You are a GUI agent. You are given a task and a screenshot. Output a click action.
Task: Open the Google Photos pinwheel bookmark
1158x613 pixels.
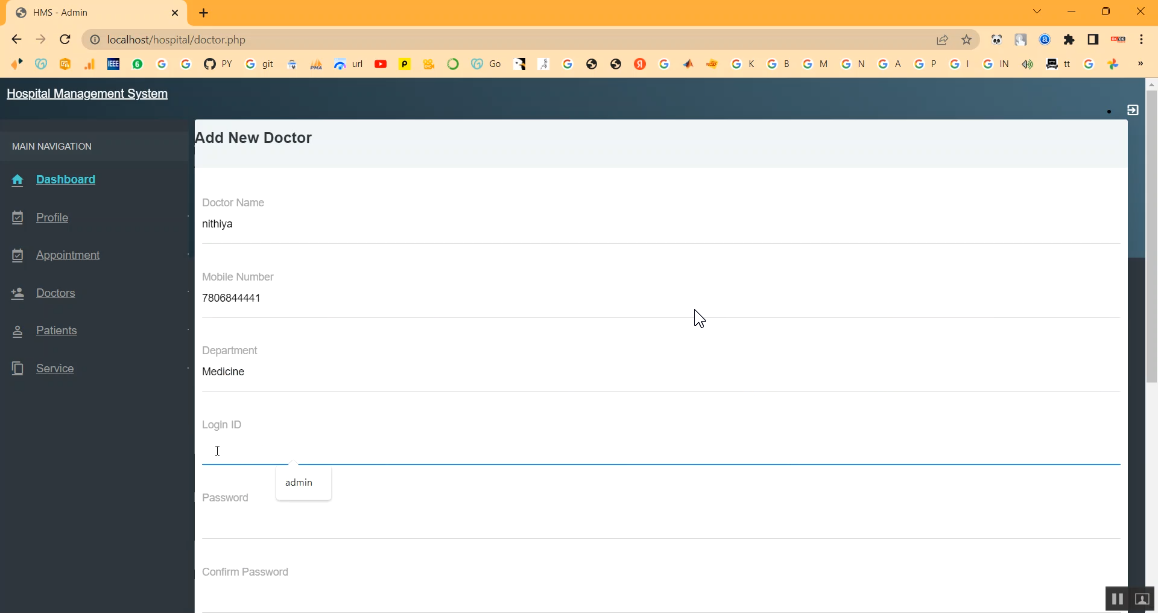pyautogui.click(x=1113, y=64)
